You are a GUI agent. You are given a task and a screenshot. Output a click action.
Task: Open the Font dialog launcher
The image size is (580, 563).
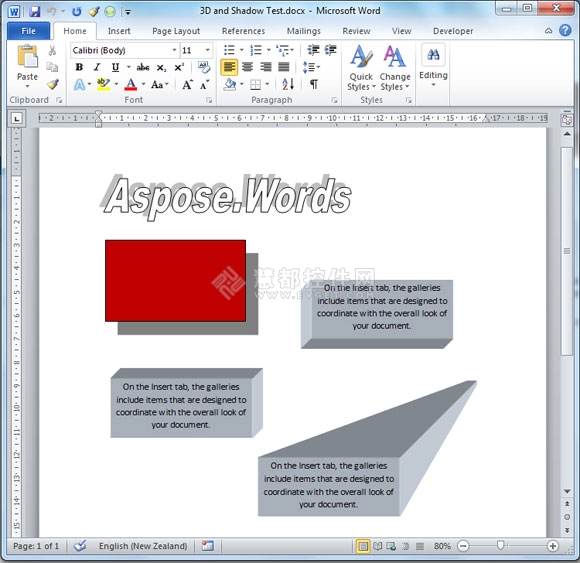coord(209,100)
